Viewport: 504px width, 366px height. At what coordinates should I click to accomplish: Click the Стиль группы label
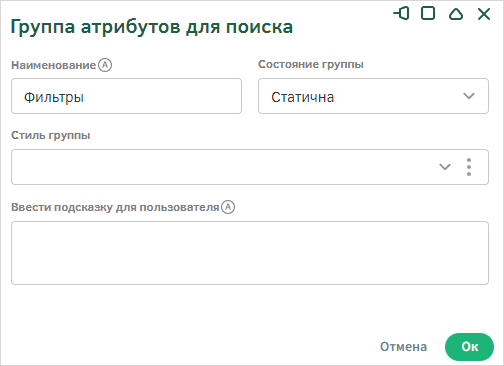(x=51, y=135)
